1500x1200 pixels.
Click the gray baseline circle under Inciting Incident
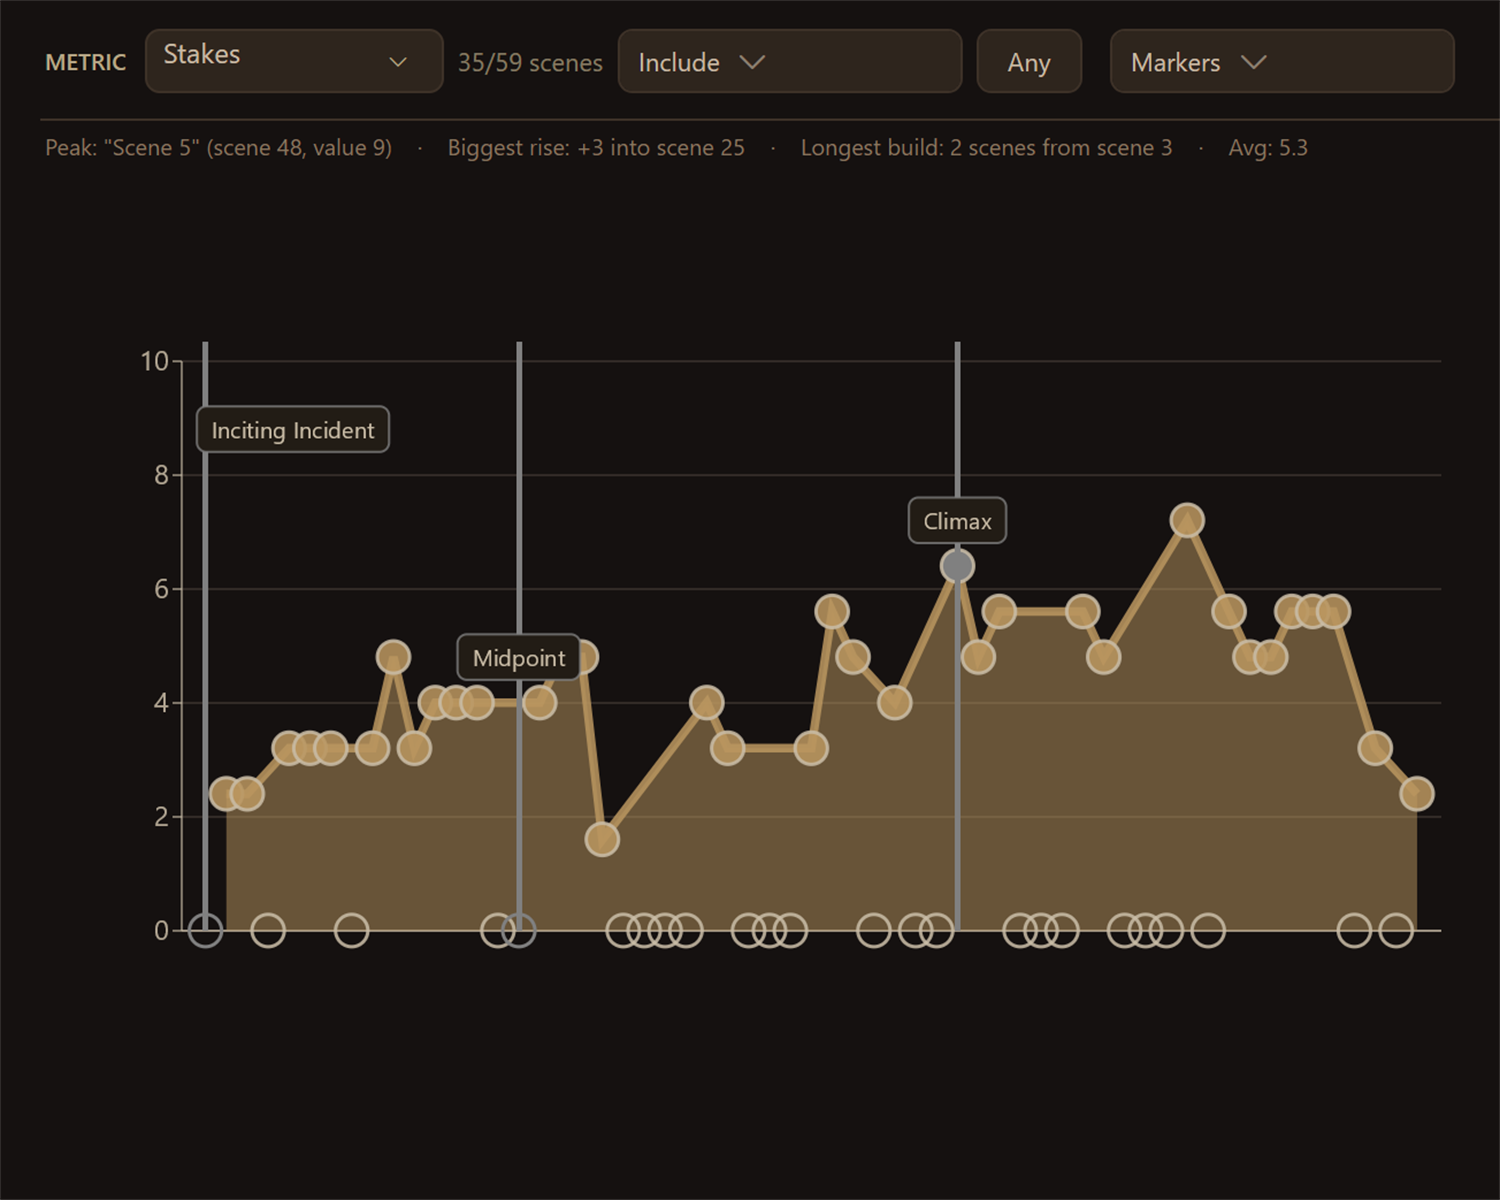tap(205, 930)
